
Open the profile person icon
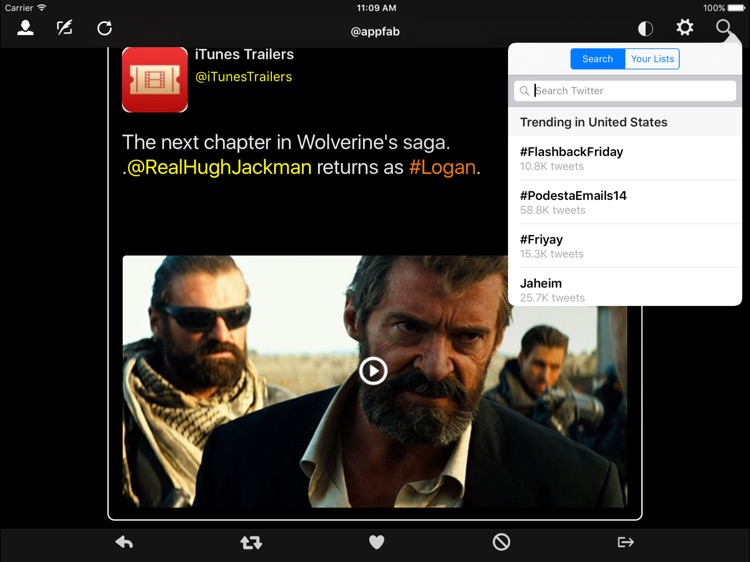coord(25,28)
